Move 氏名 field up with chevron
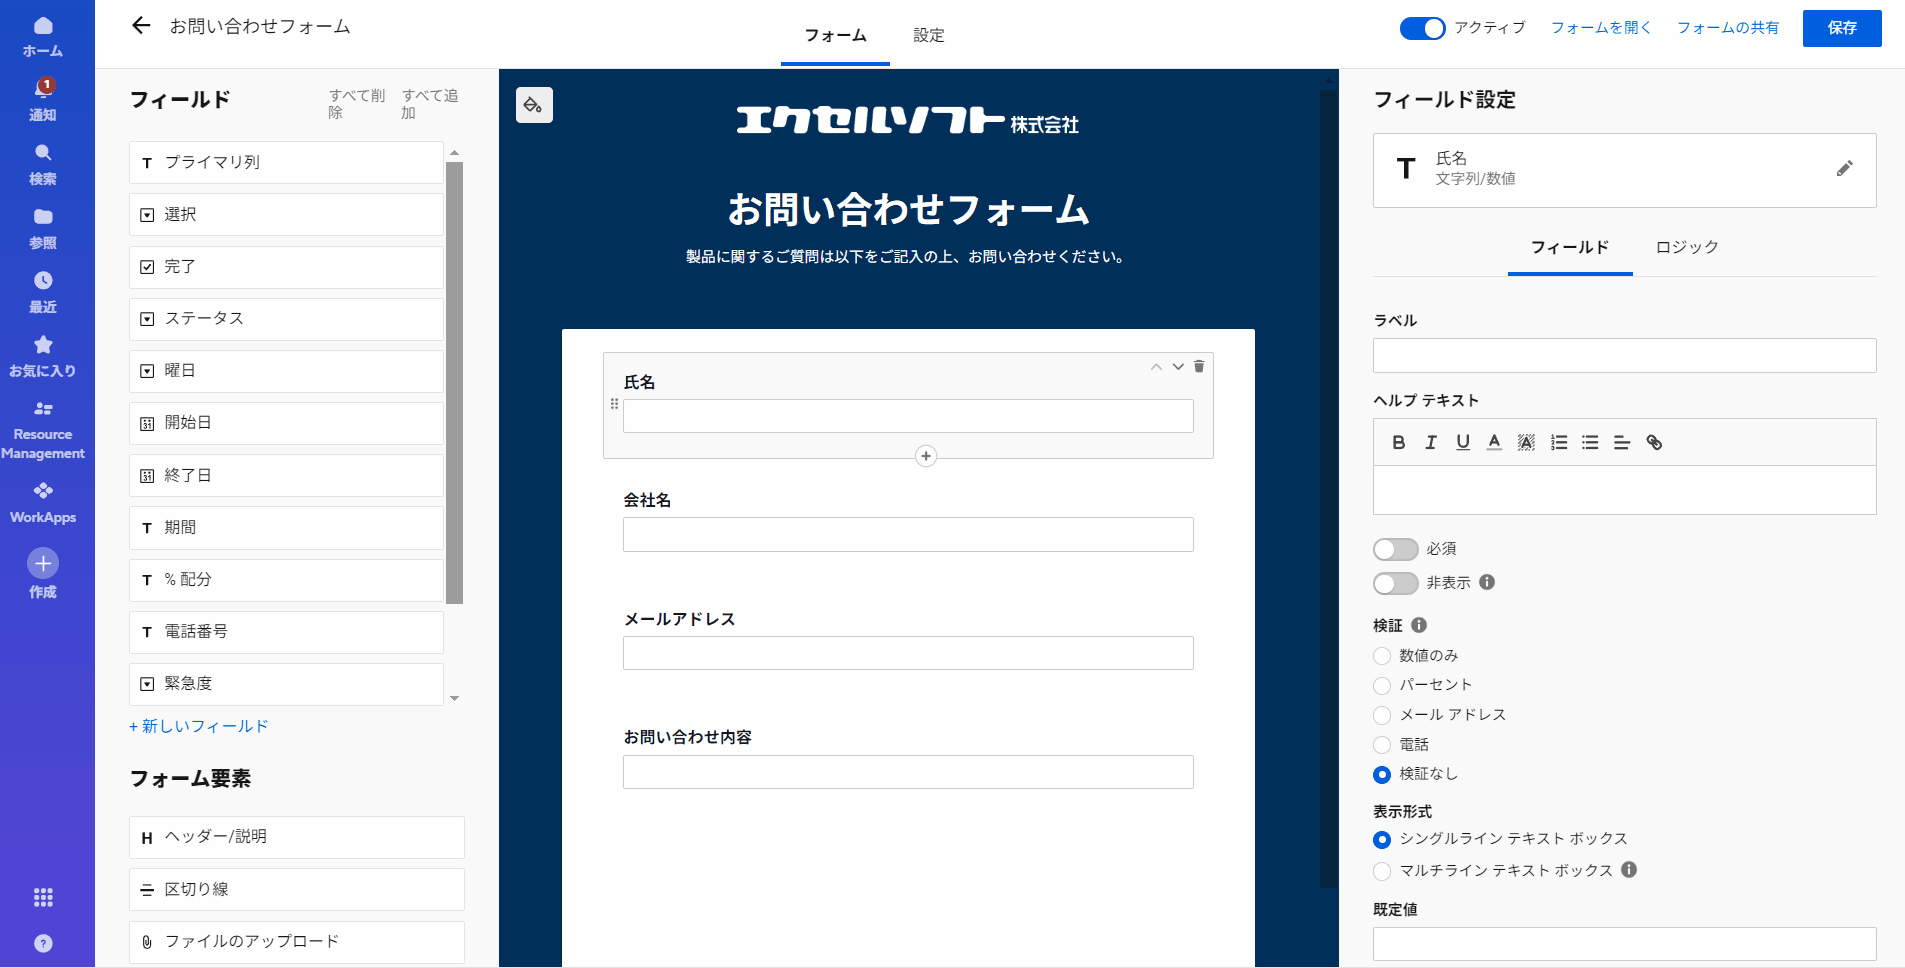1905x968 pixels. pos(1156,367)
